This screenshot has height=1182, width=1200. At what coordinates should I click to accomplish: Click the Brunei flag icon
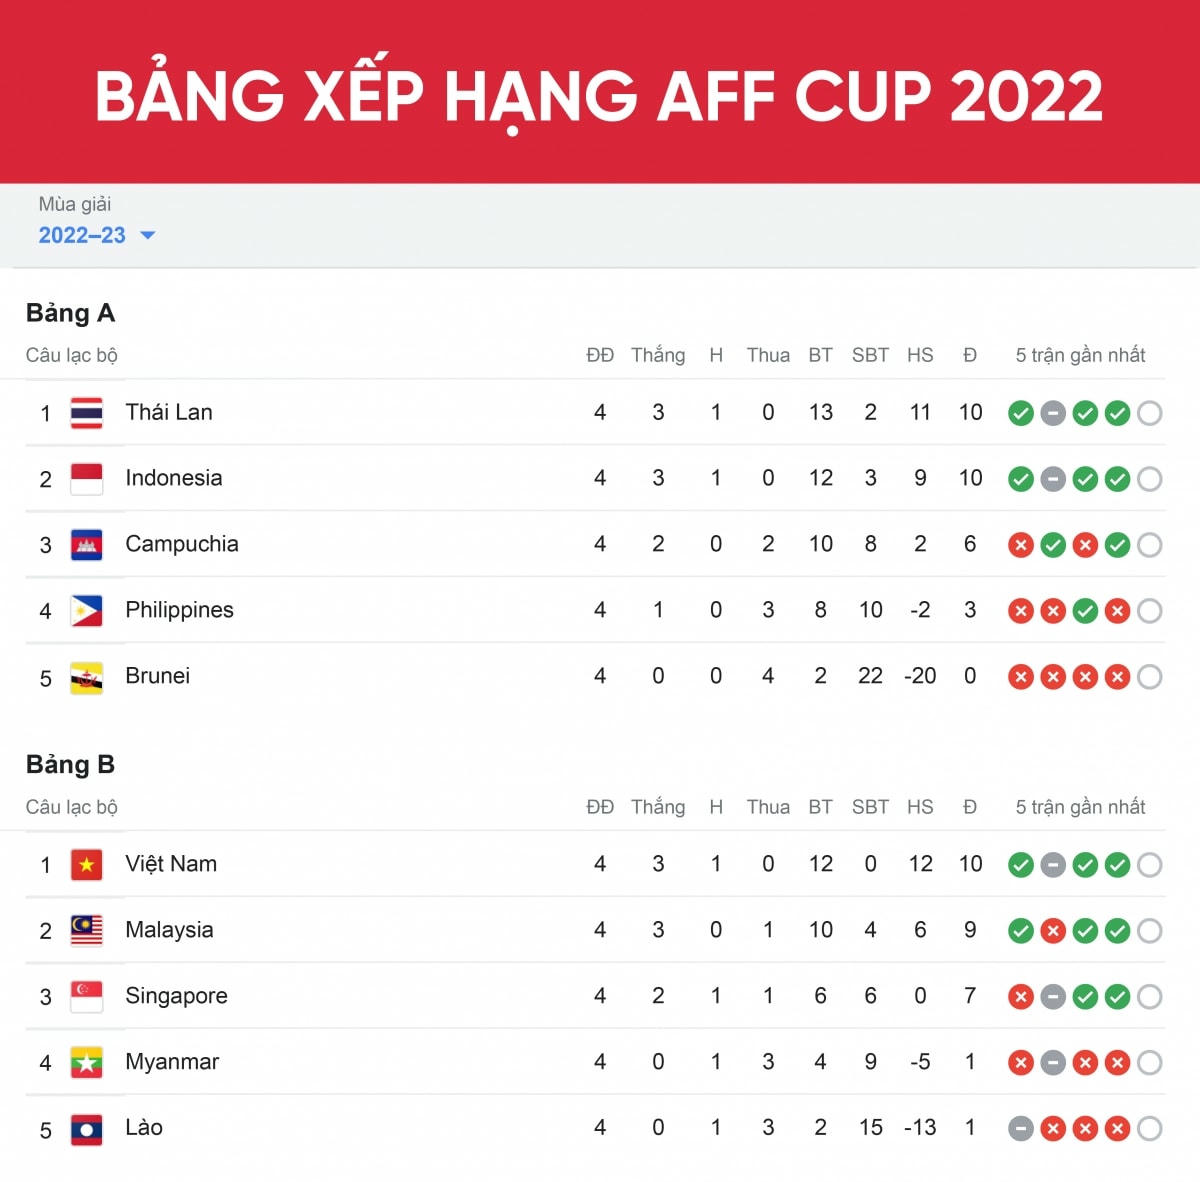87,677
